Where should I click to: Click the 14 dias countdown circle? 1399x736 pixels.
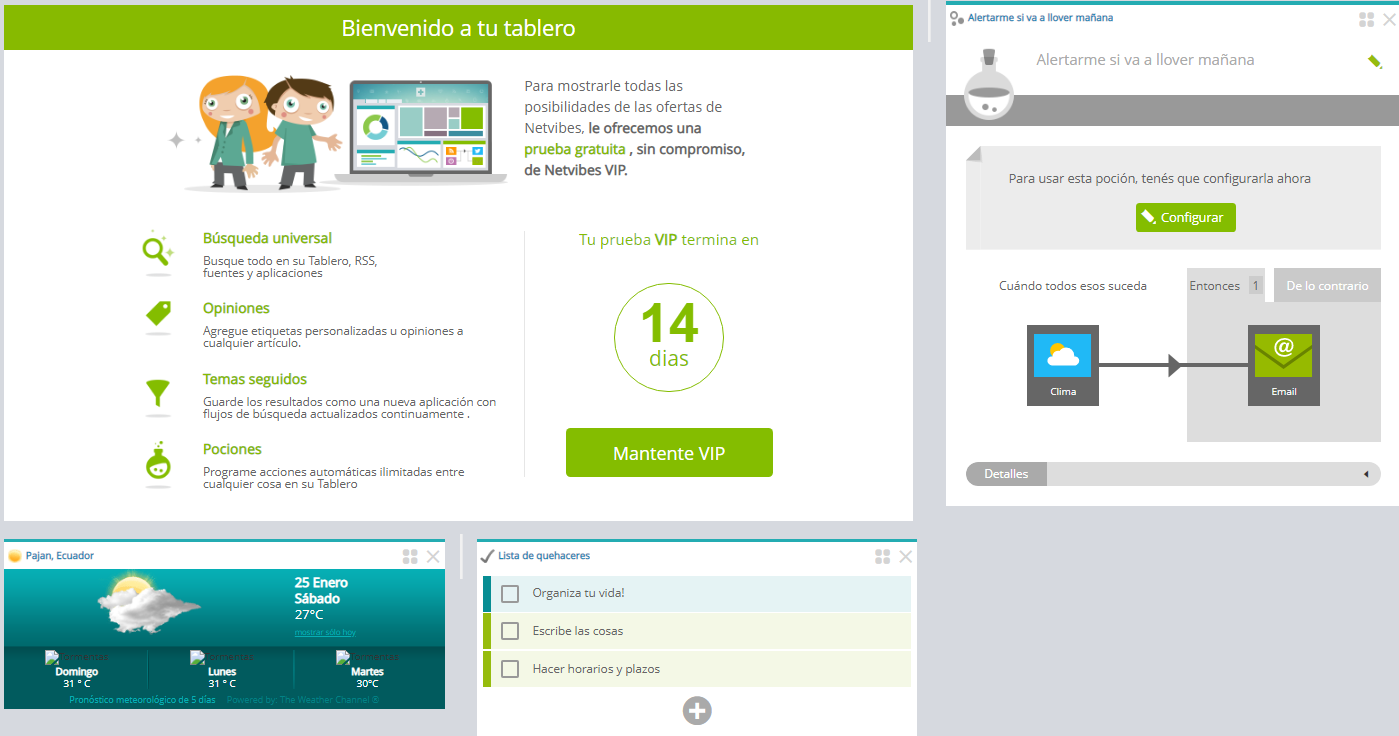point(669,336)
